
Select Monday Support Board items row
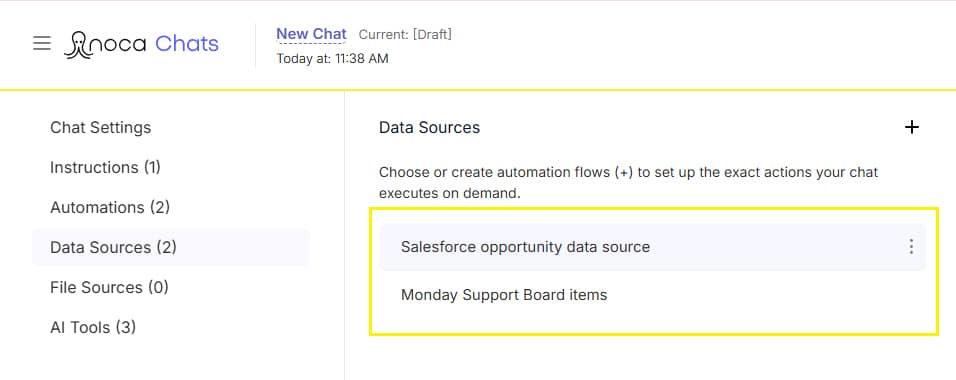point(653,295)
